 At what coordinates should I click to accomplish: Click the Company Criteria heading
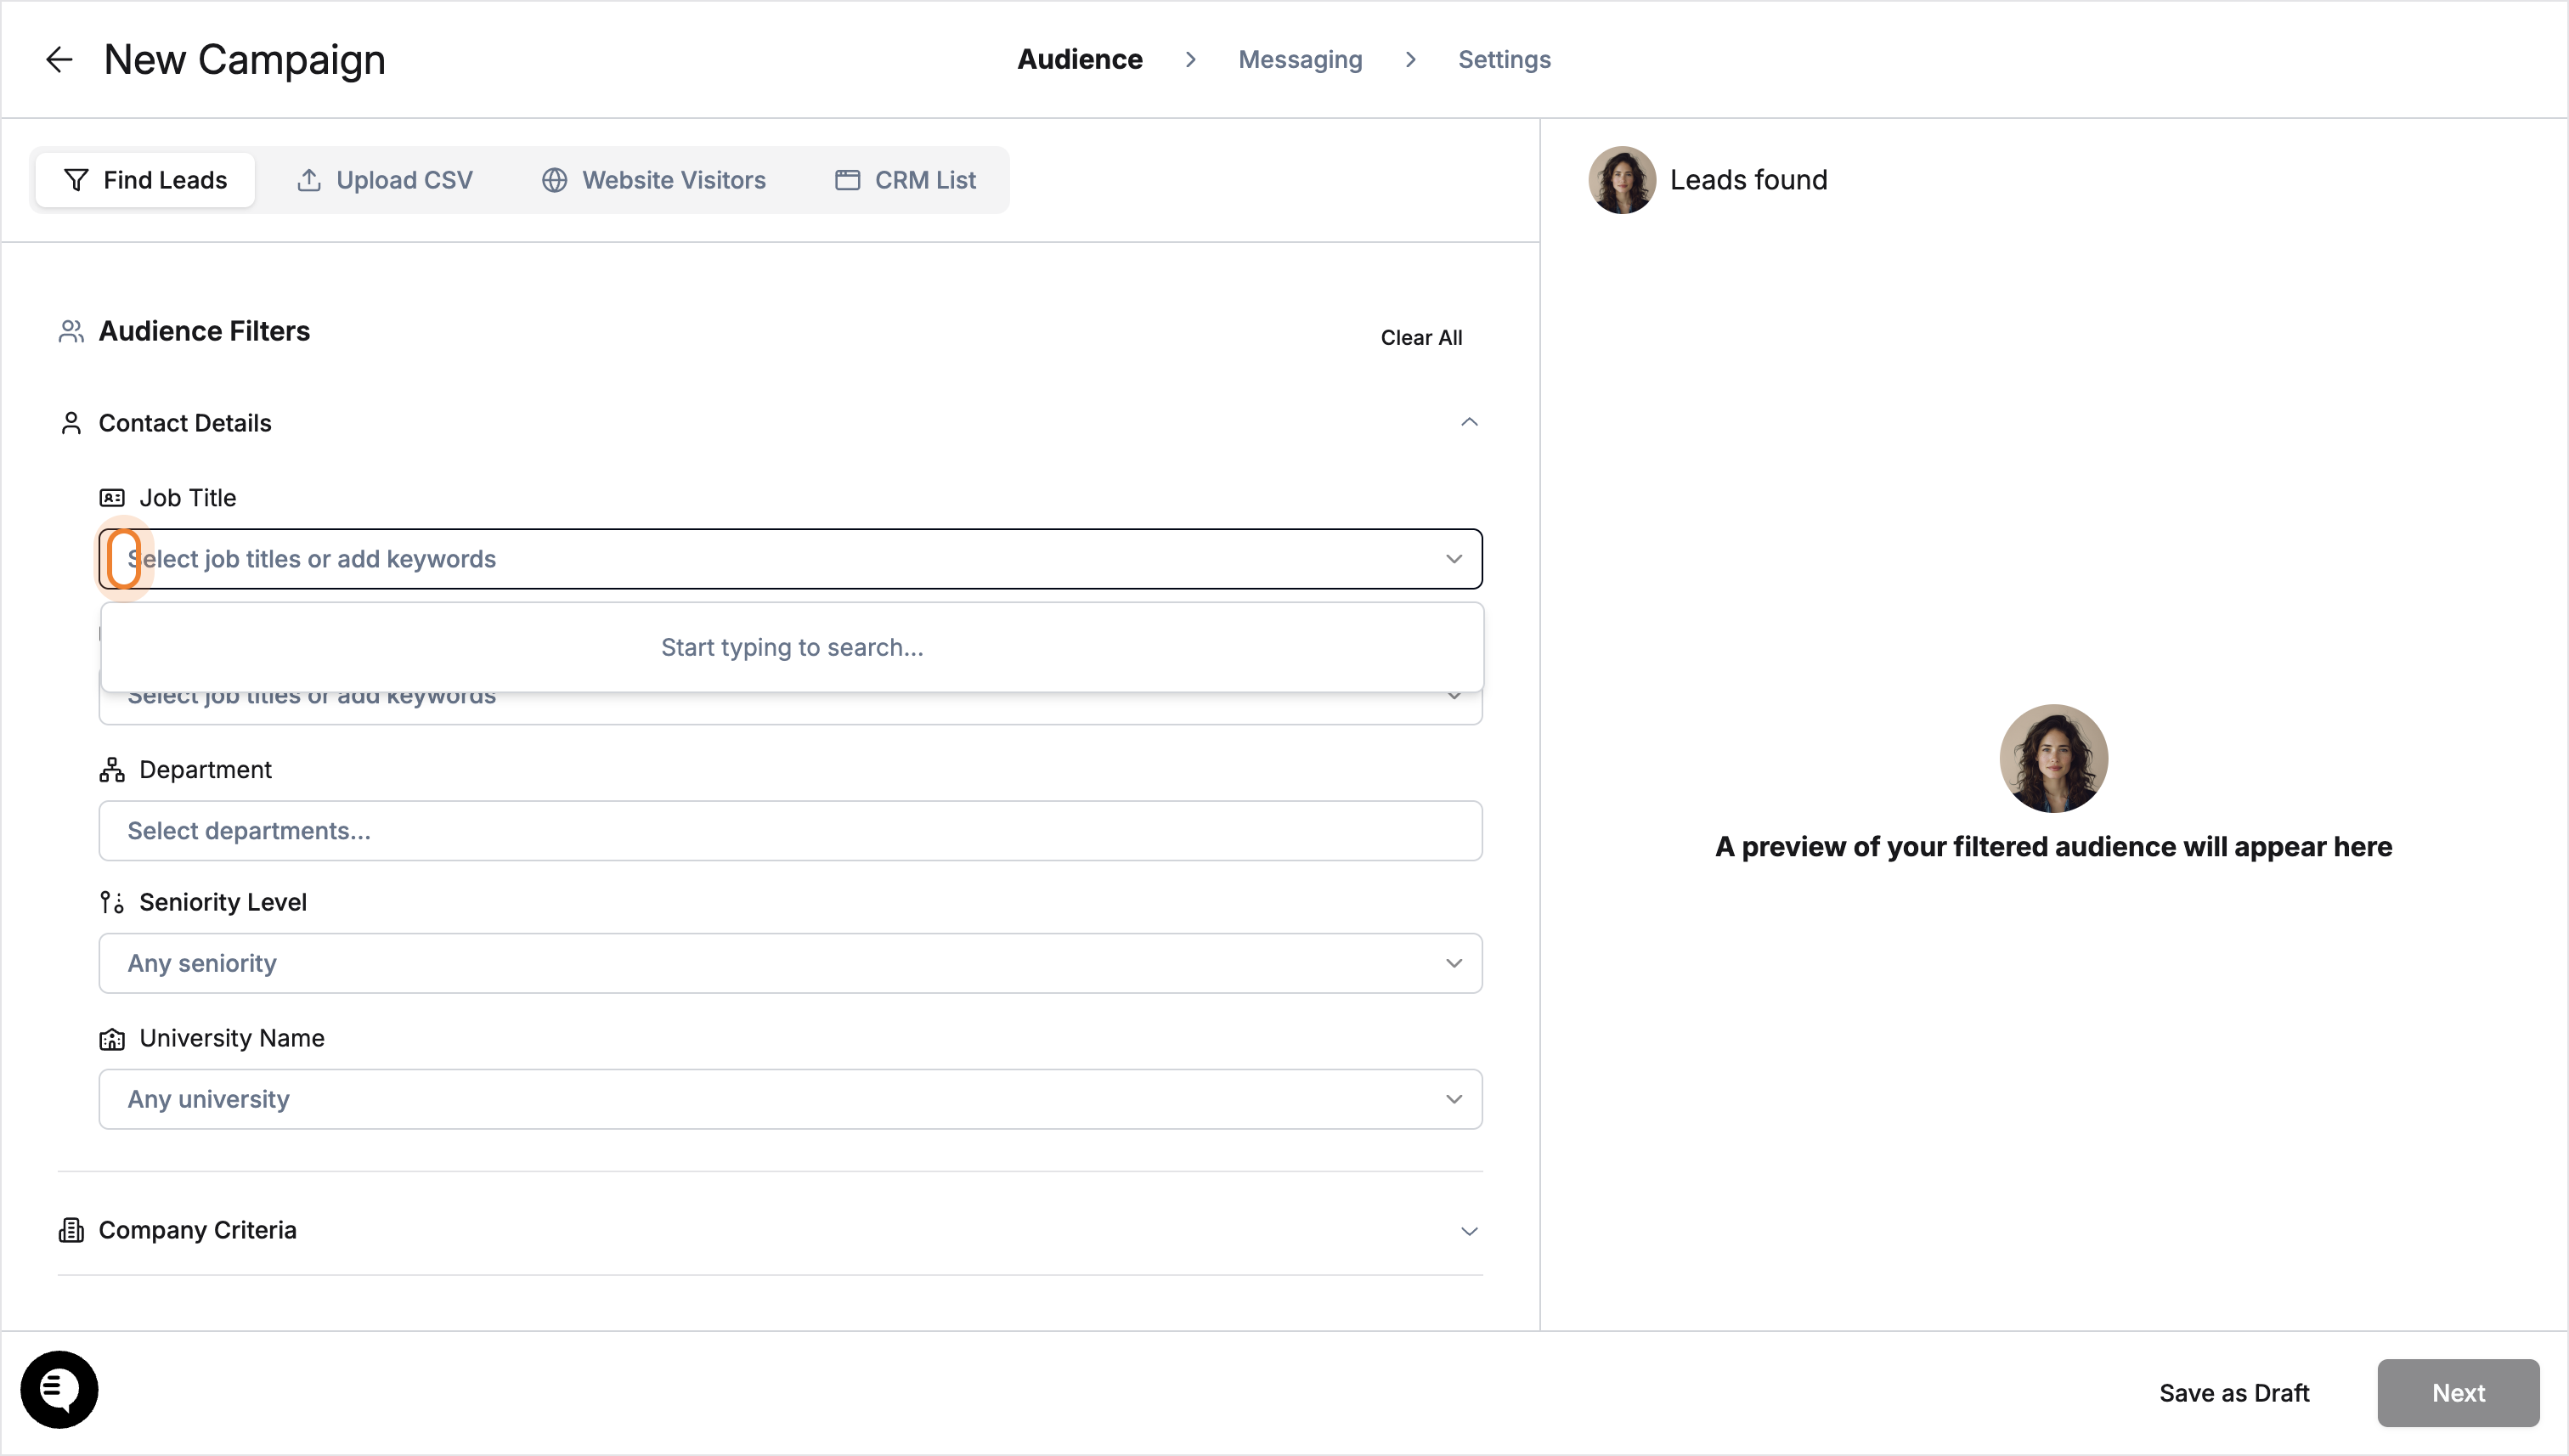[197, 1230]
